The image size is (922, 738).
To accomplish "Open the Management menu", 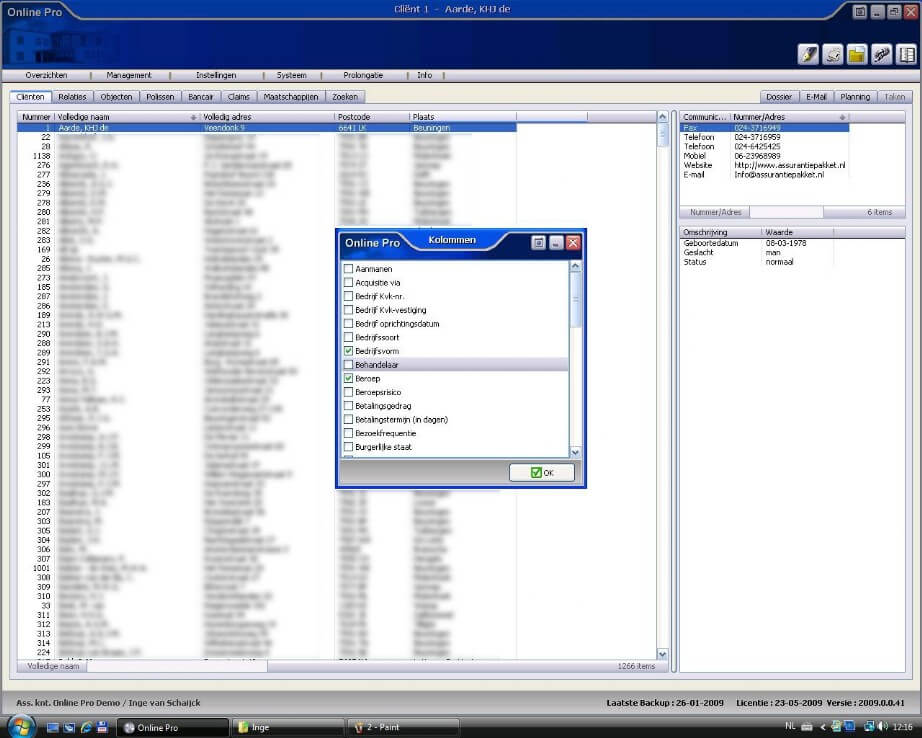I will coord(129,75).
